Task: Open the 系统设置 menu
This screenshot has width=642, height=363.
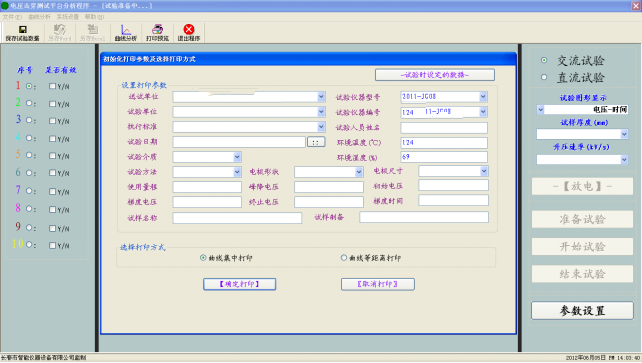Action: 68,17
